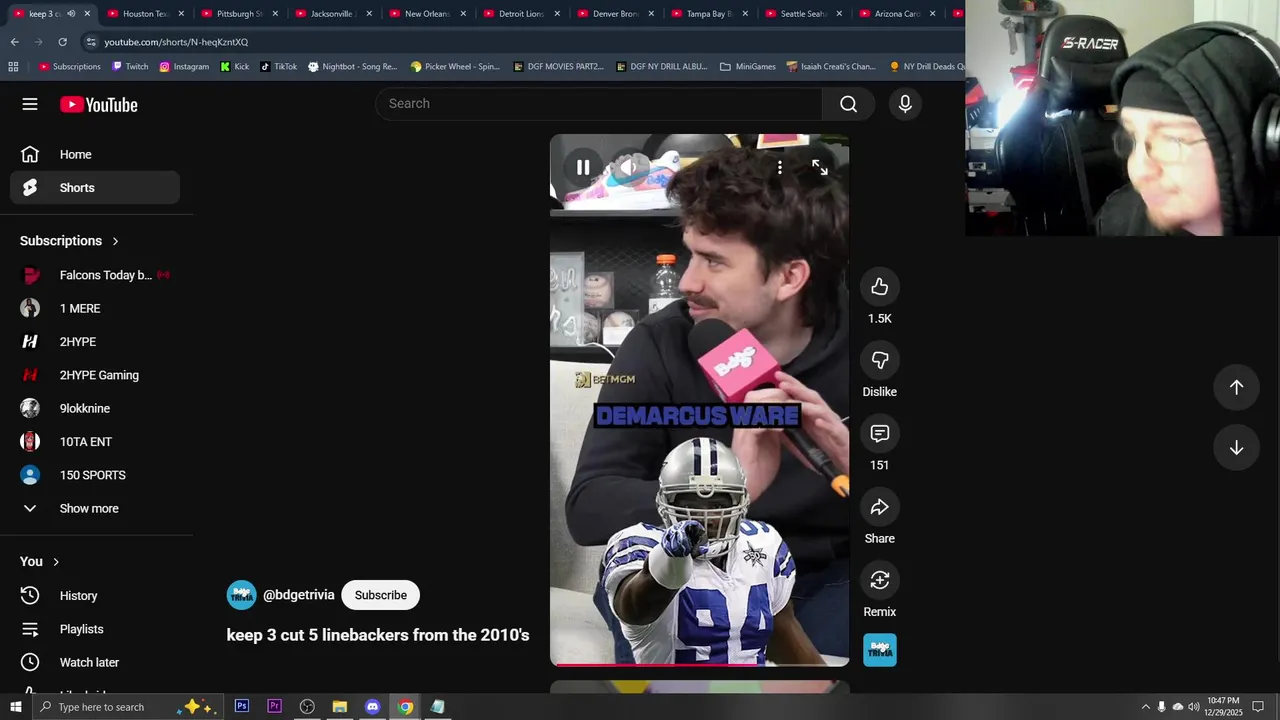1280x720 pixels.
Task: Open 2HYPE Gaming channel
Action: point(95,375)
